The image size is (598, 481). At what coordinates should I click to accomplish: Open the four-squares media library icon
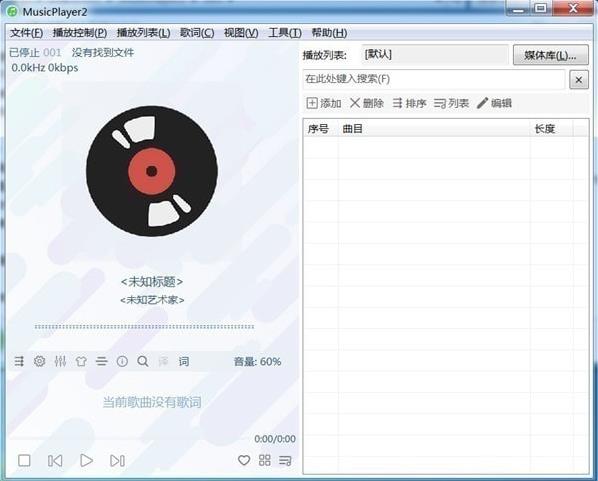(265, 460)
